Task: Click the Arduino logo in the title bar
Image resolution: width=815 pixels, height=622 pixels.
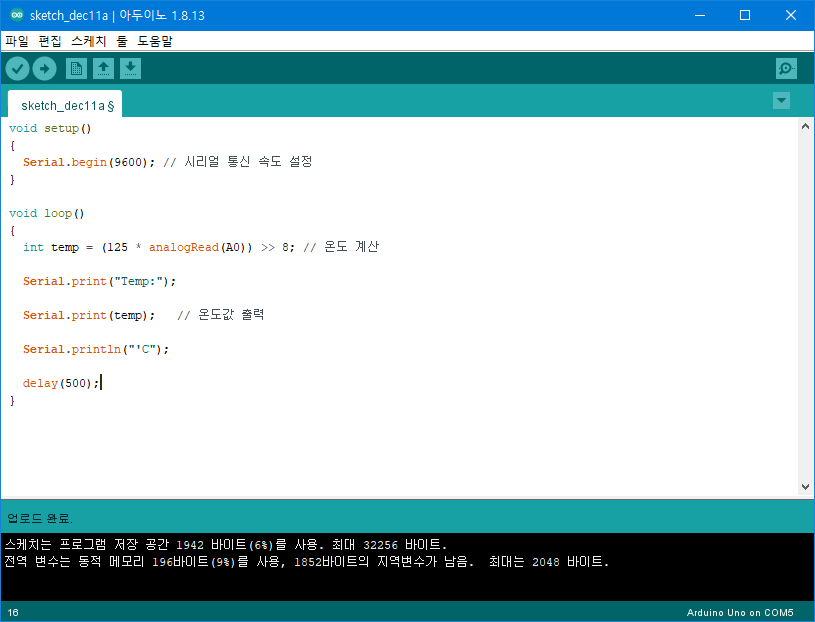Action: [x=17, y=15]
